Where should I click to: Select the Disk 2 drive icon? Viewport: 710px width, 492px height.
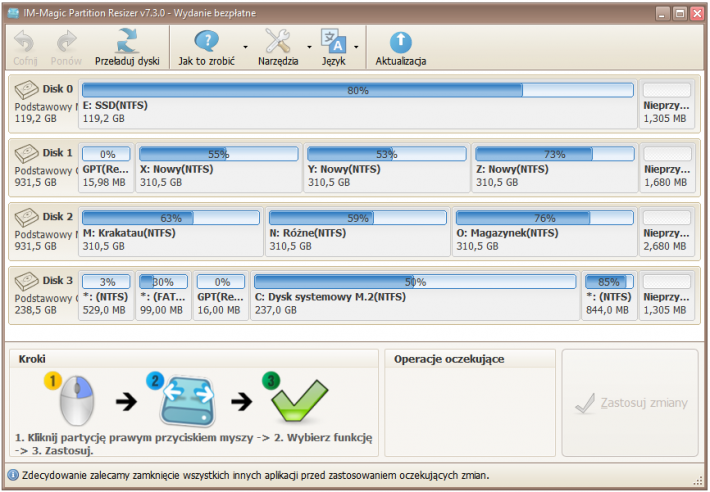[27, 217]
